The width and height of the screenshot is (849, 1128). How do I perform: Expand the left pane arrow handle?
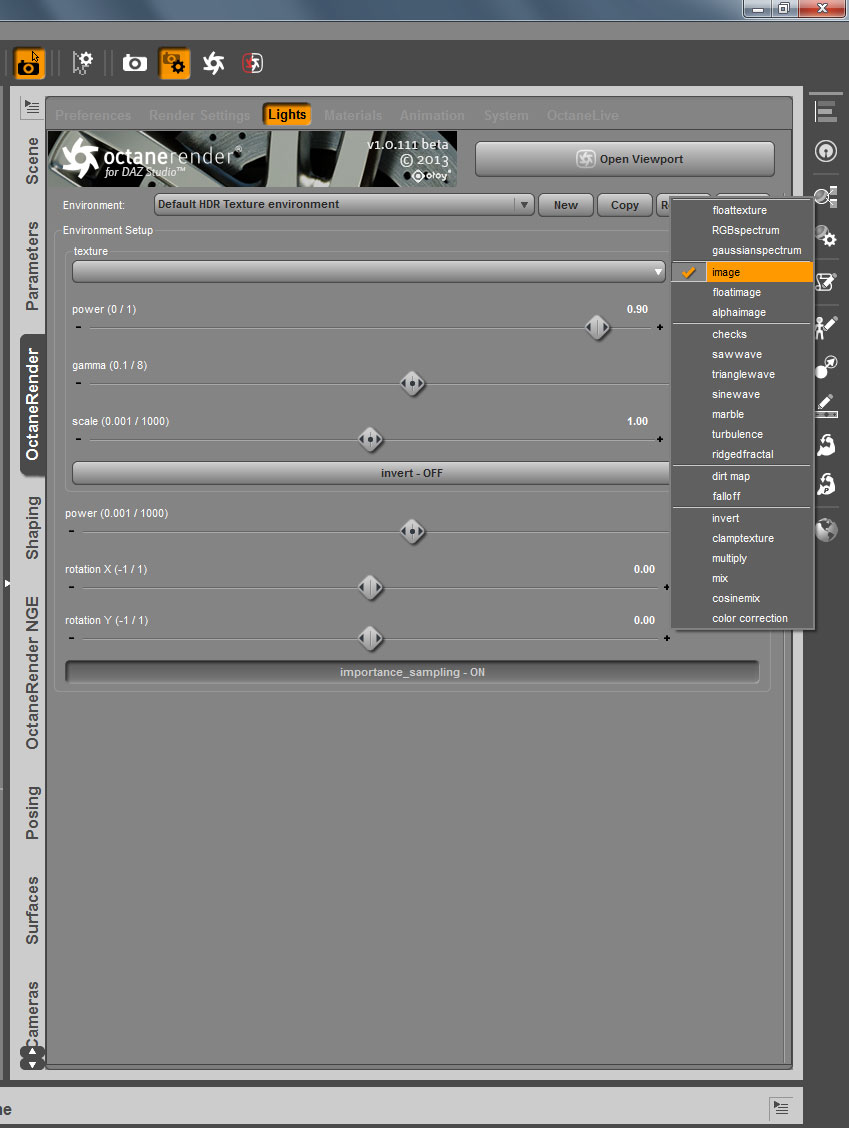click(6, 583)
